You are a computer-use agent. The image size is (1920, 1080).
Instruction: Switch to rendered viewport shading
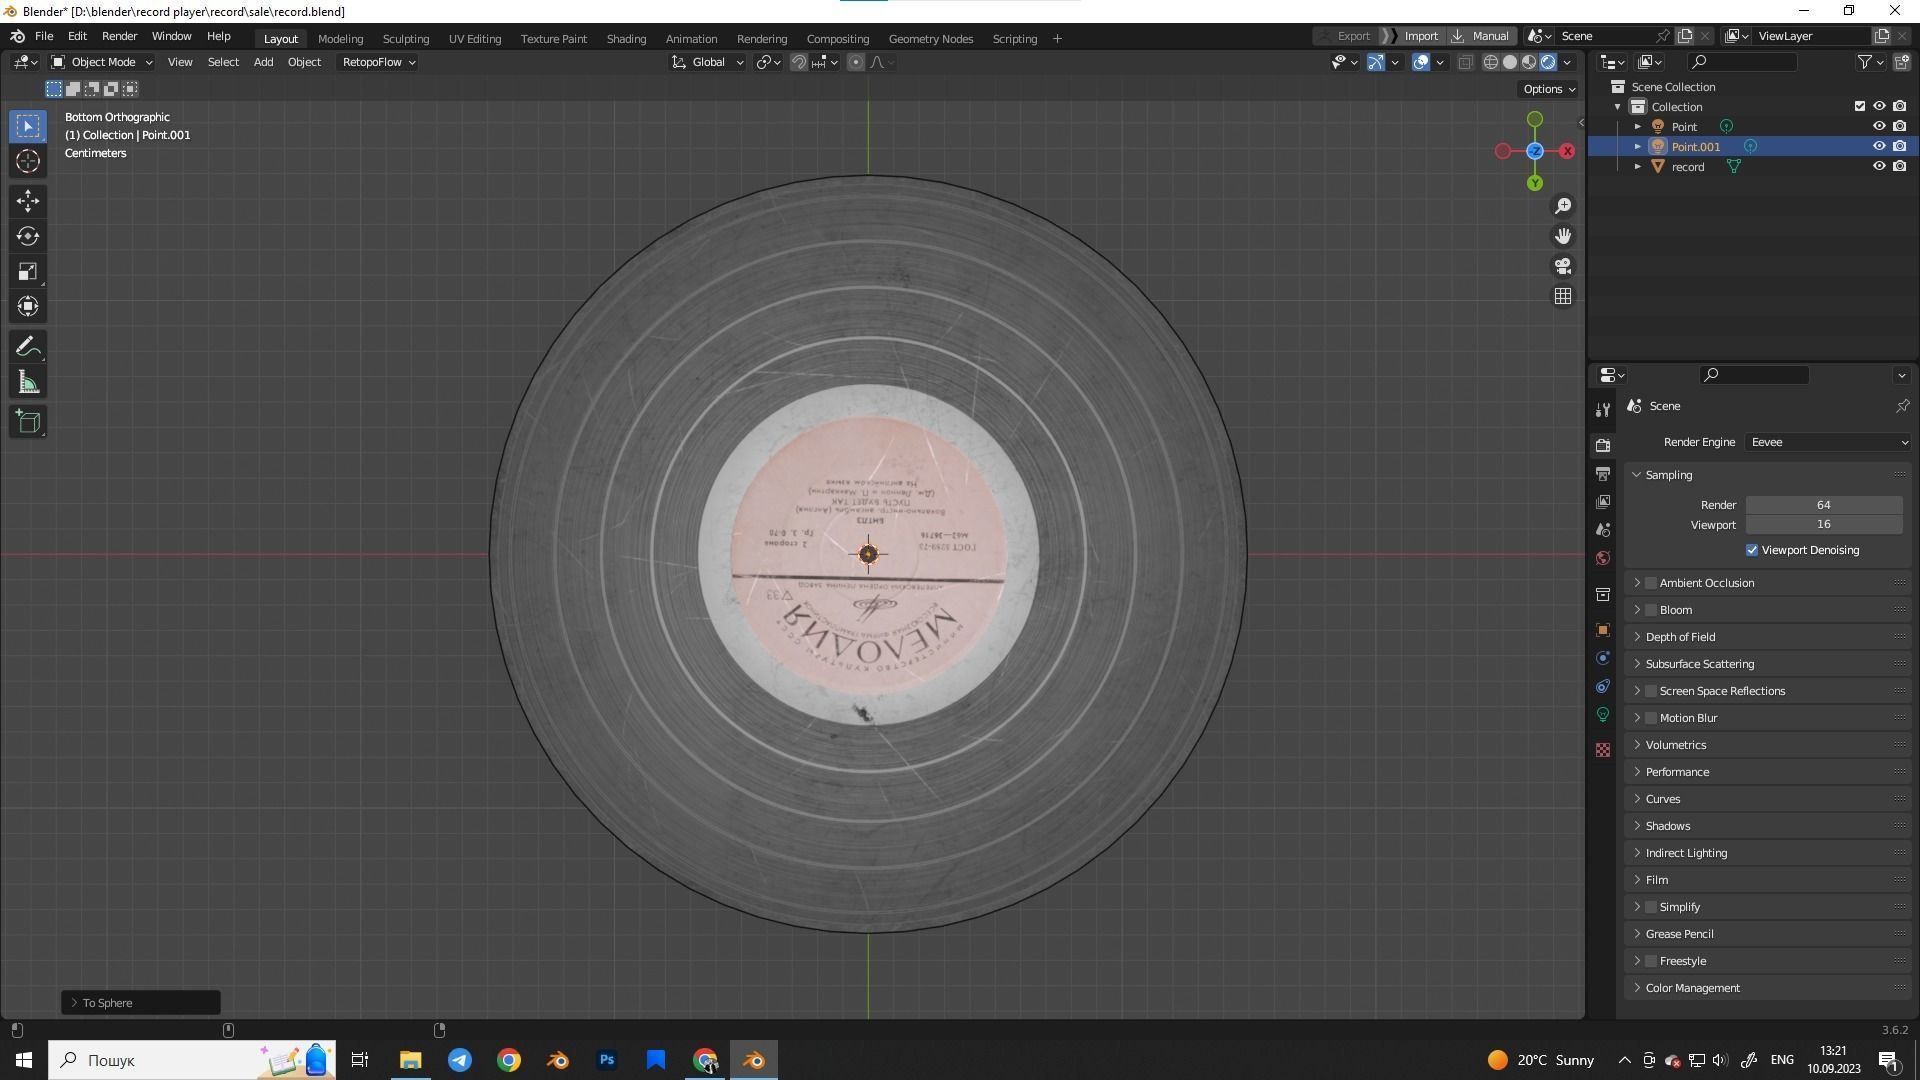1548,62
